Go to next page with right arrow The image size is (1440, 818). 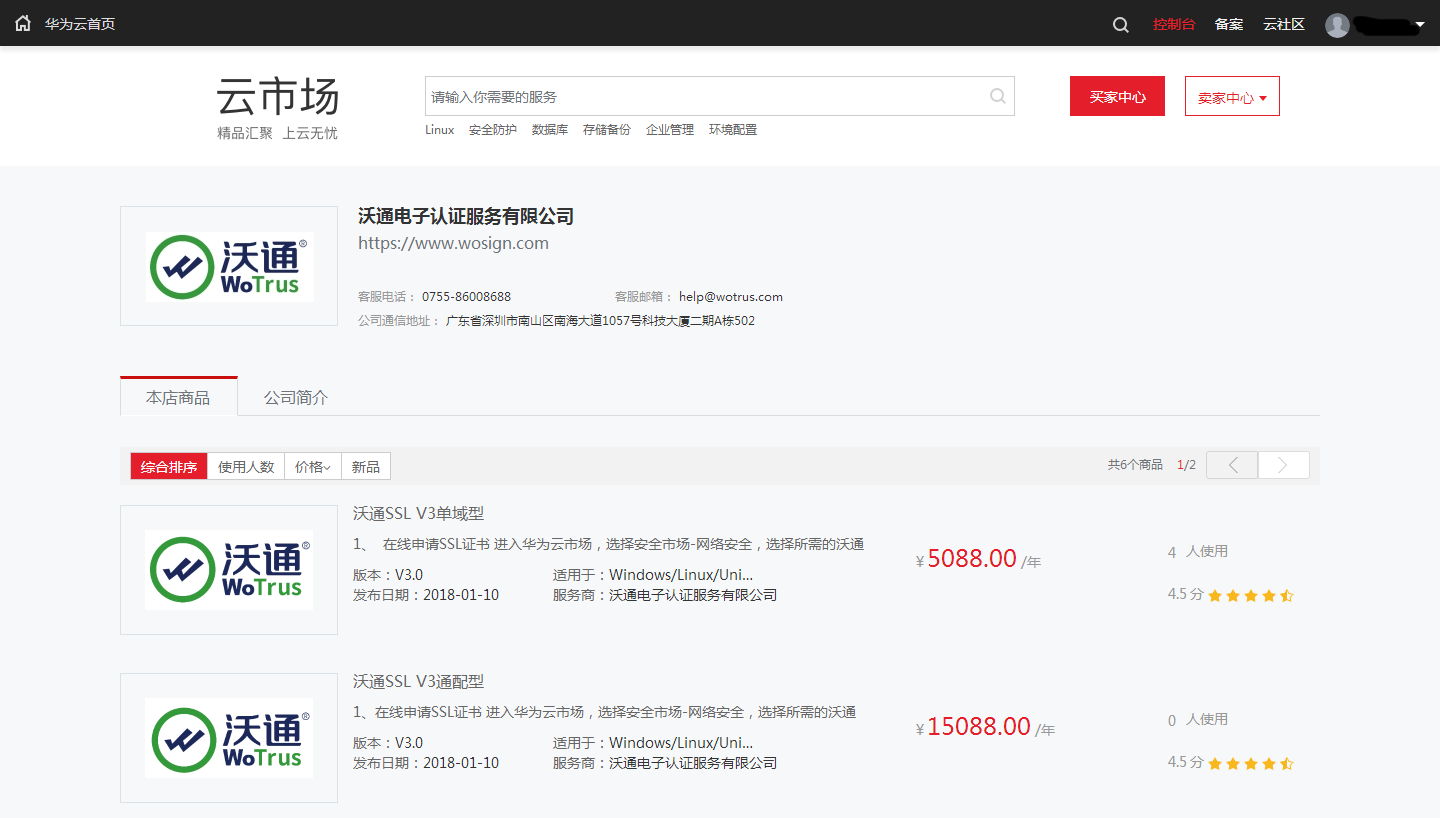point(1283,465)
